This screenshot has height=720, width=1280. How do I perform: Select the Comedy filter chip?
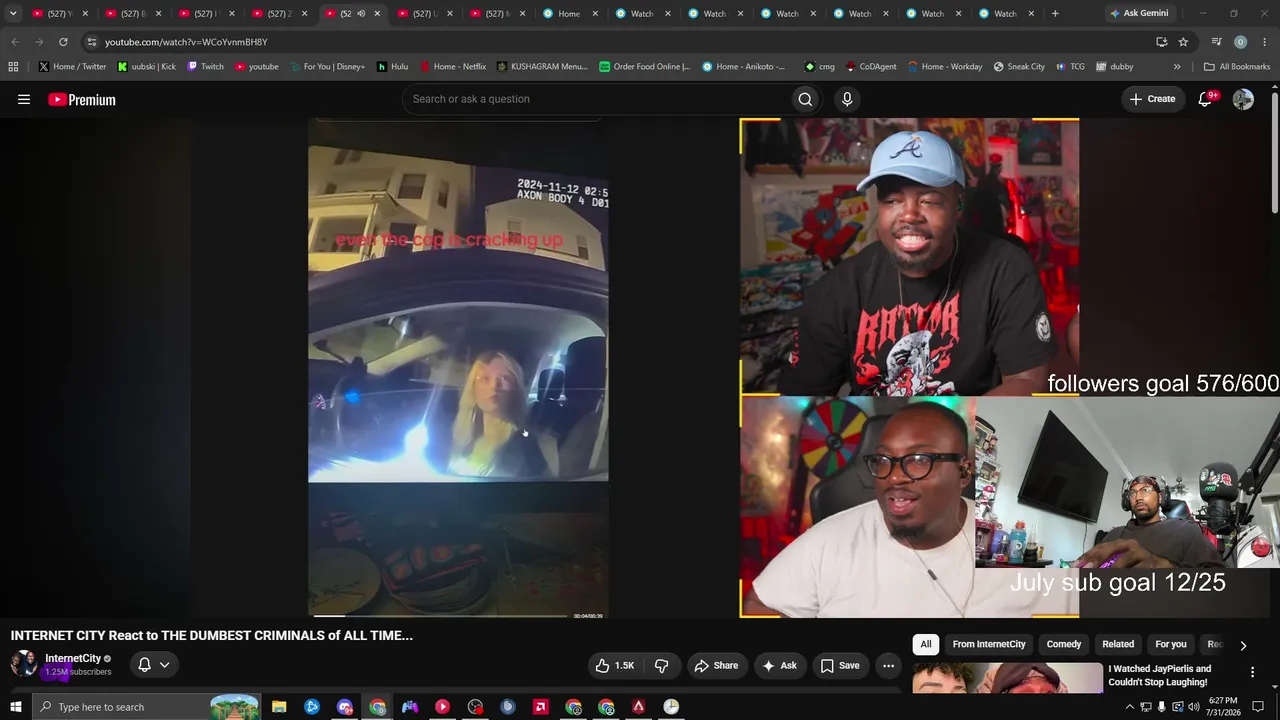click(x=1064, y=645)
